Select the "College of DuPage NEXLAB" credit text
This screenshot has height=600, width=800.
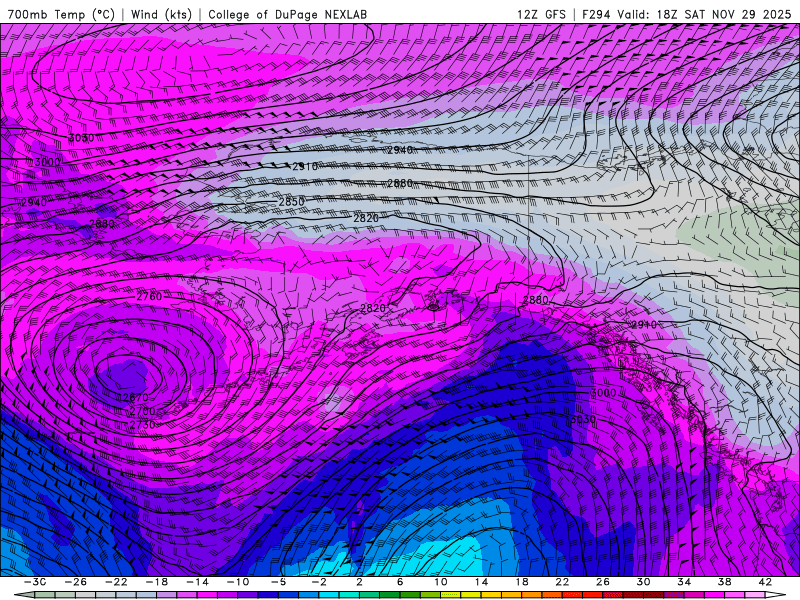[287, 14]
